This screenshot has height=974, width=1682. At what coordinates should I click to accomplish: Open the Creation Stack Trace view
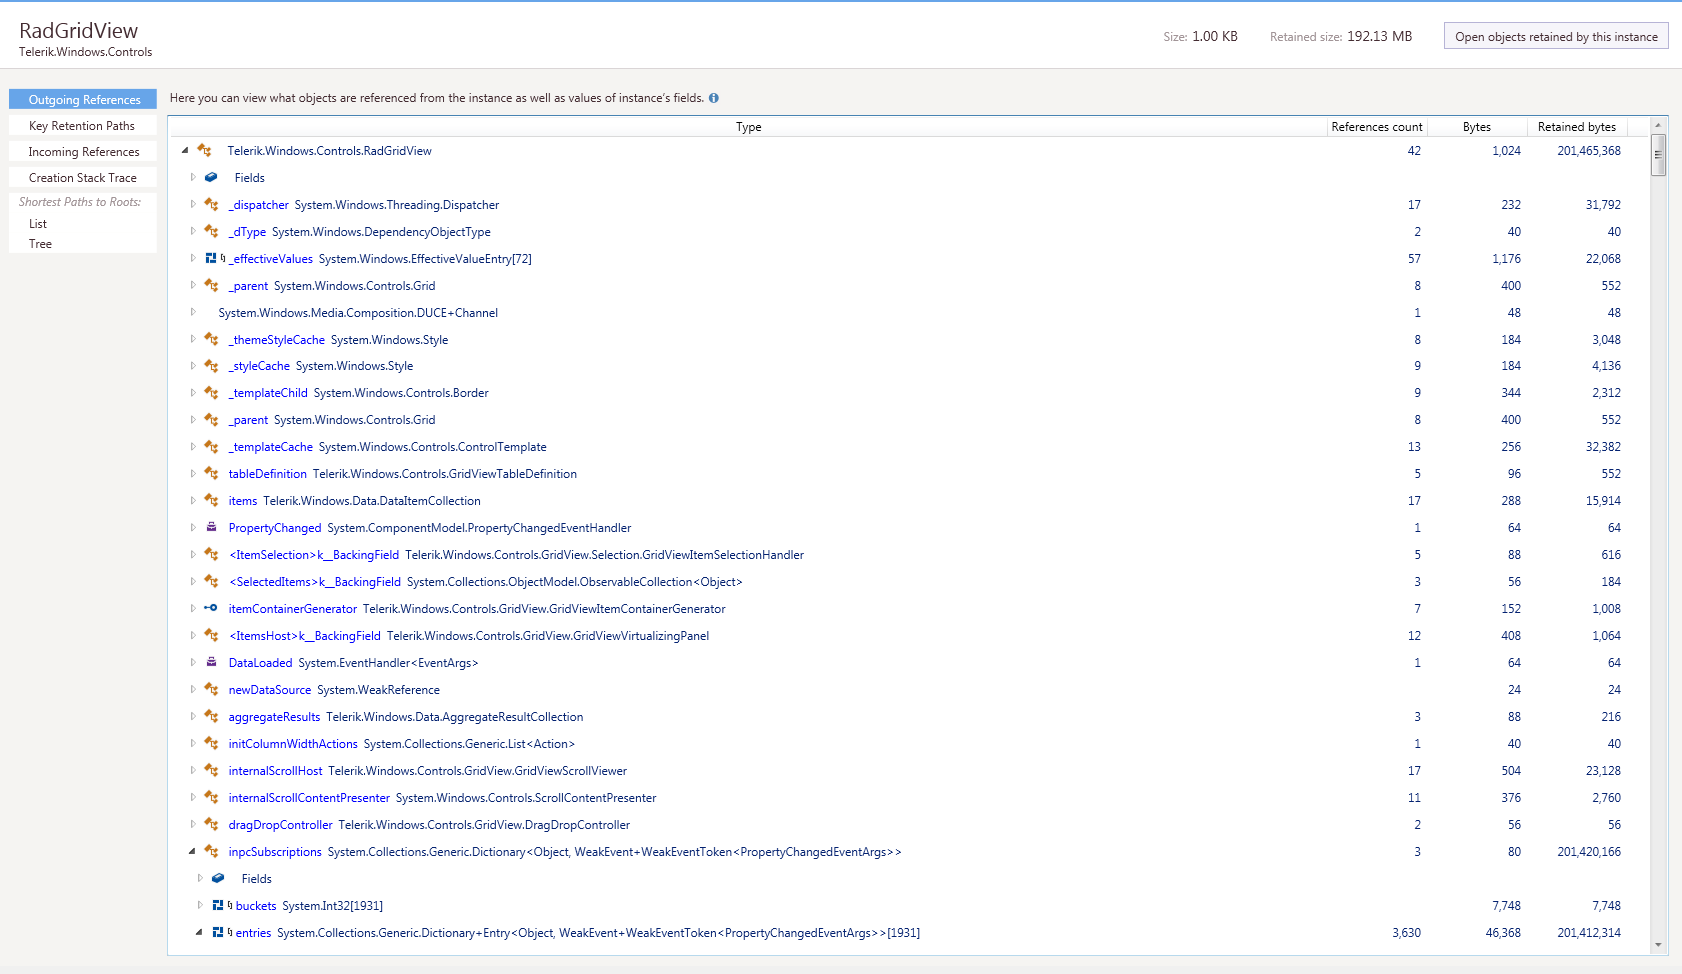(x=83, y=177)
